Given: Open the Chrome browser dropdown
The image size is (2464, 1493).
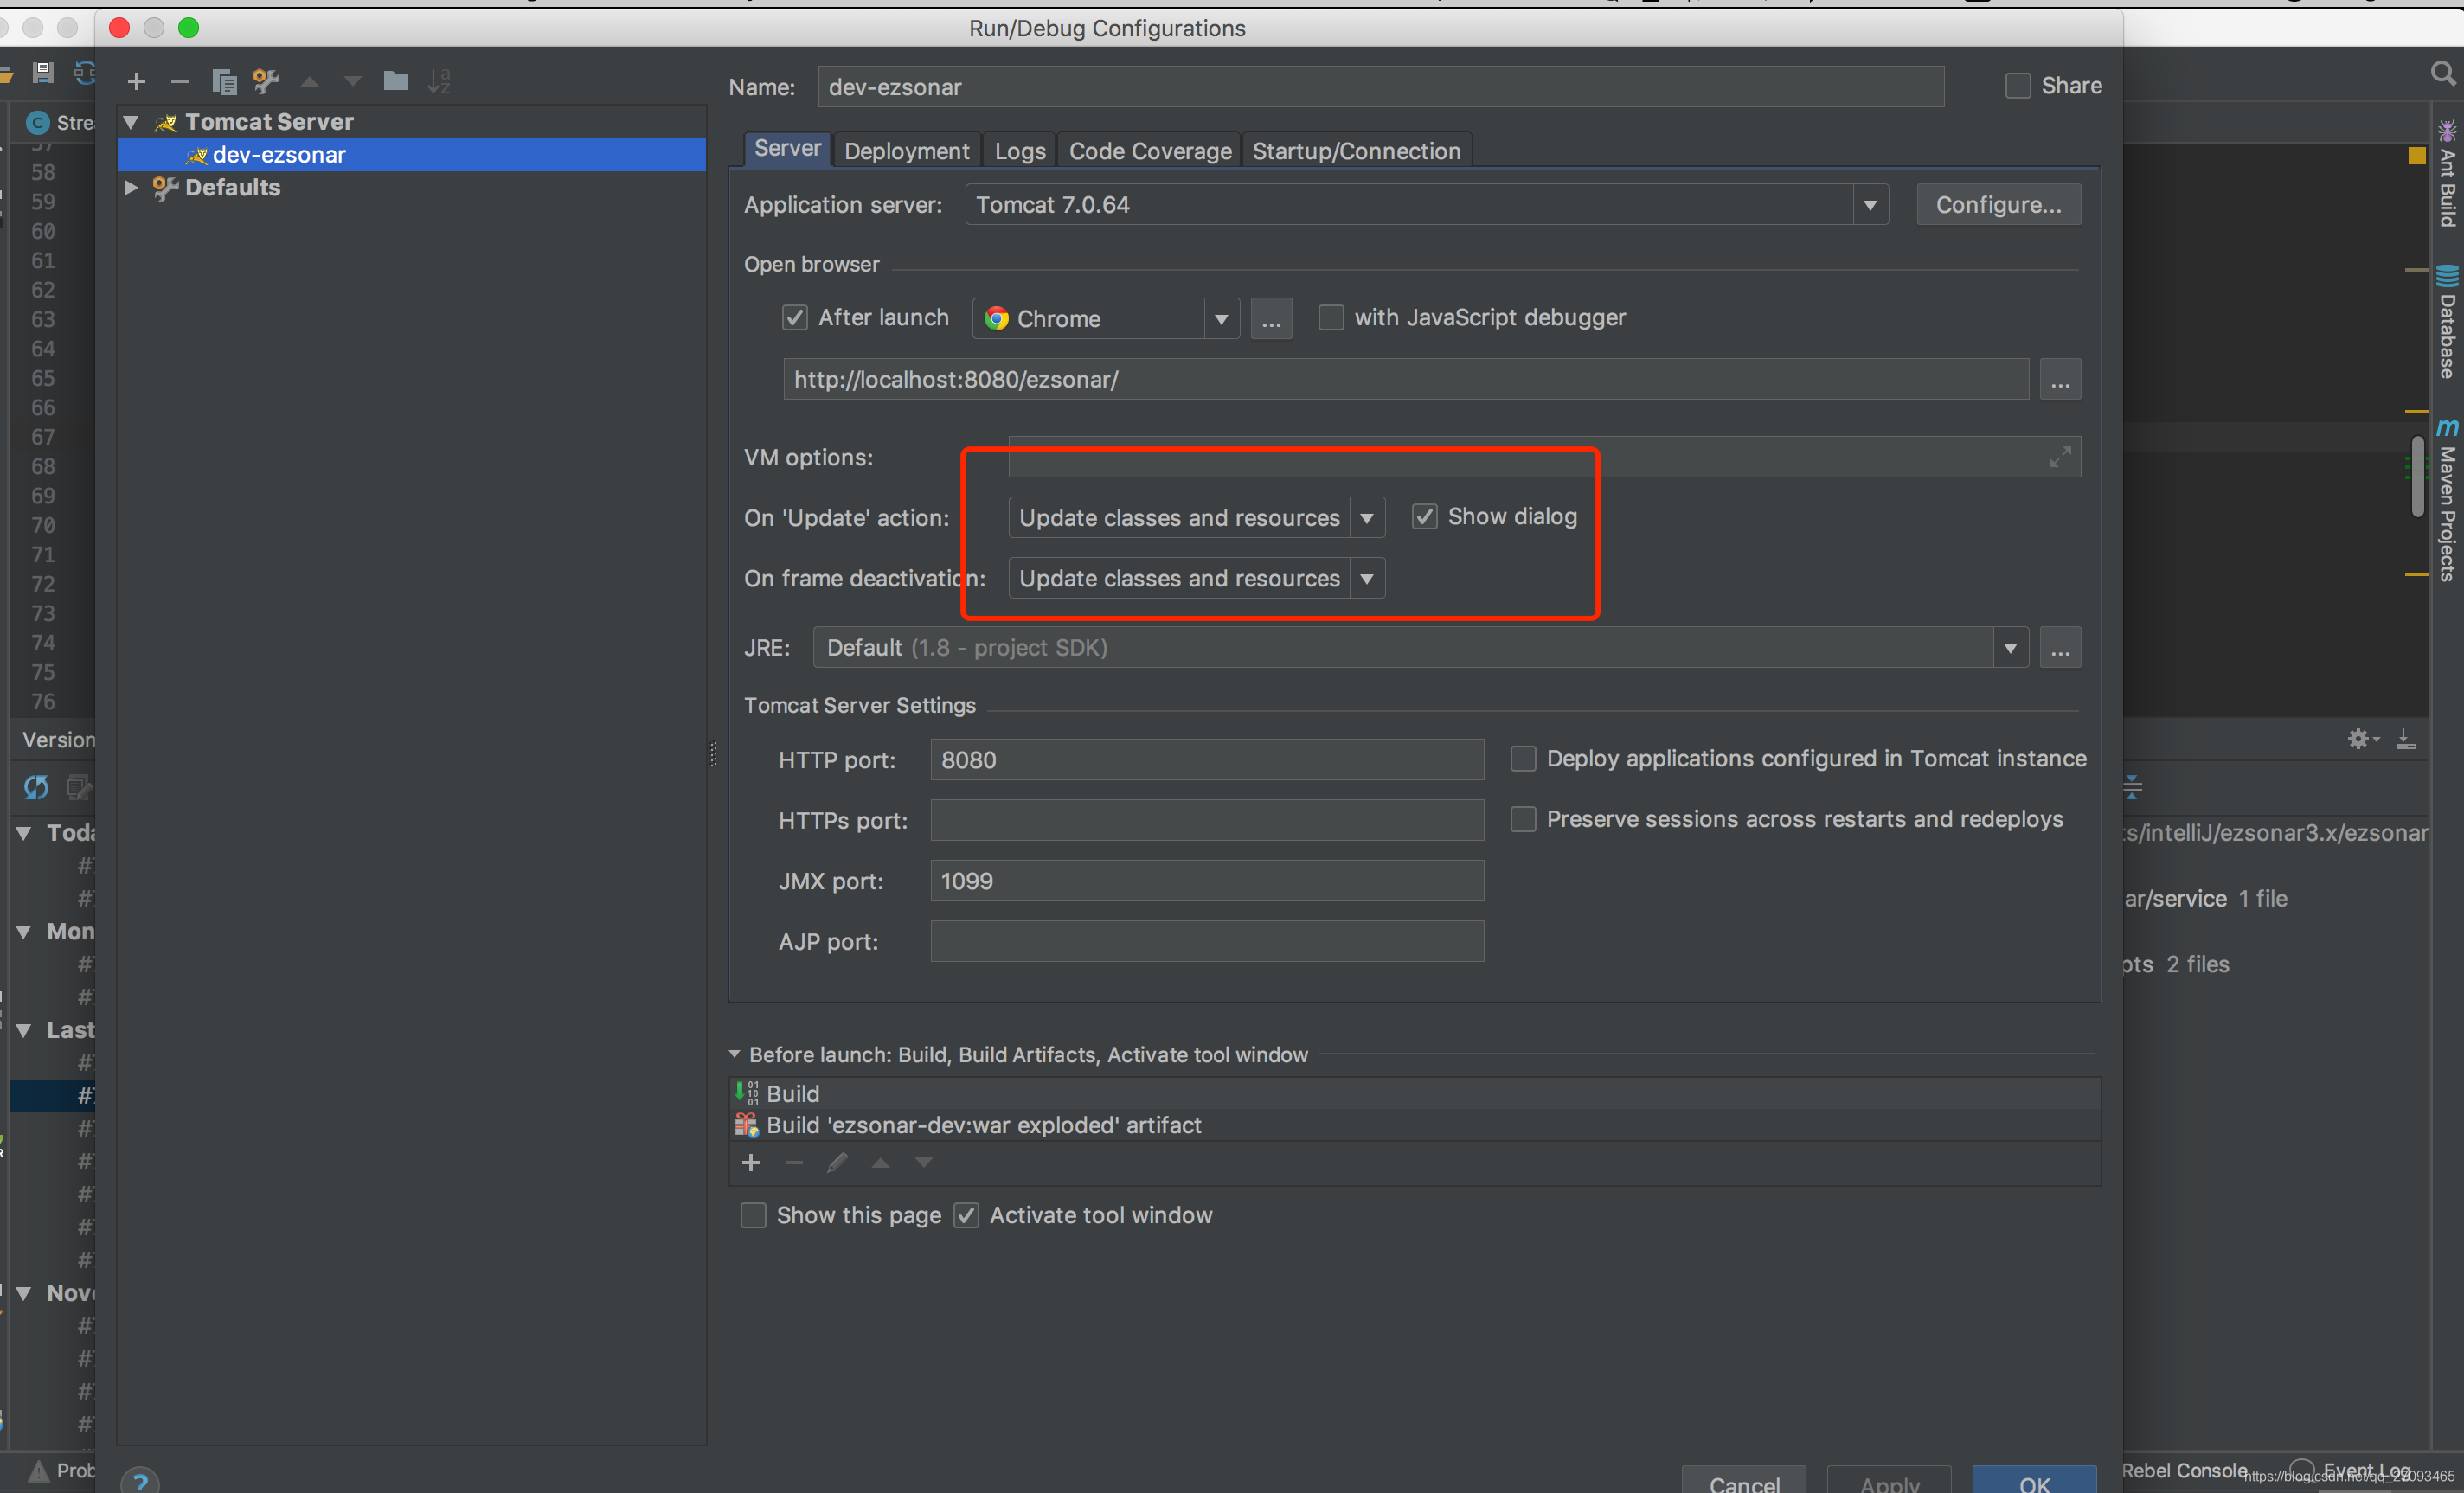Looking at the screenshot, I should click(x=1221, y=319).
